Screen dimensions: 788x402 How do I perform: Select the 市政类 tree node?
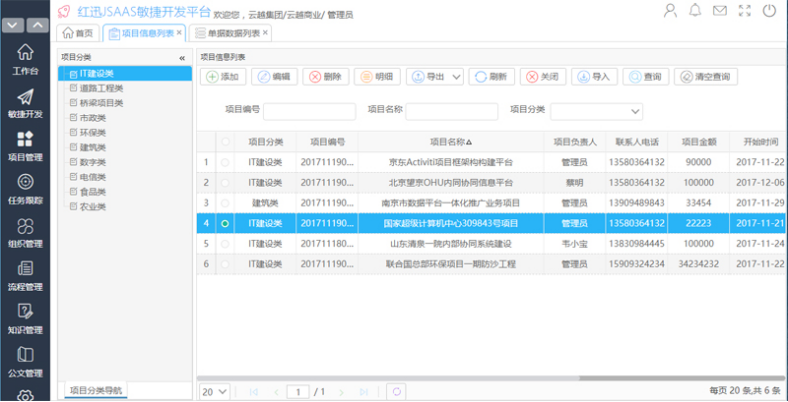tap(92, 118)
